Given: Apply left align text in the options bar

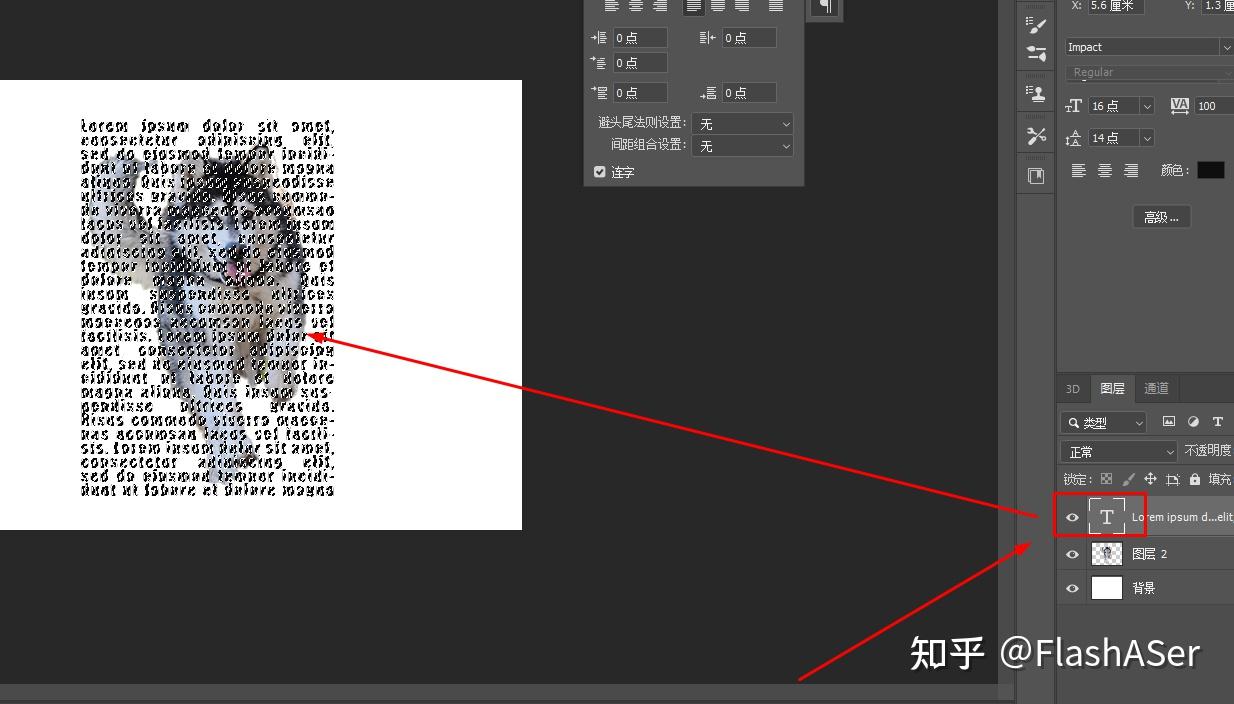Looking at the screenshot, I should pos(1078,170).
